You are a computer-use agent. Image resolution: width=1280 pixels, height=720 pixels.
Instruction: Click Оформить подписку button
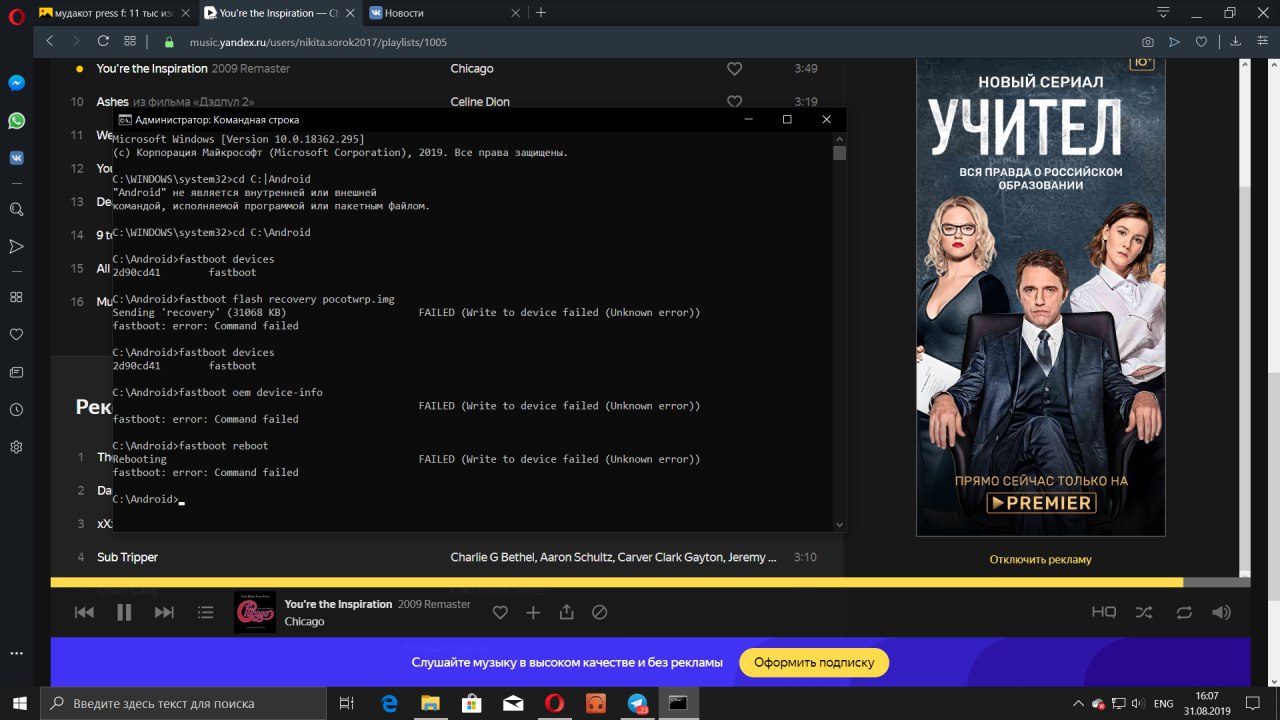pos(814,662)
